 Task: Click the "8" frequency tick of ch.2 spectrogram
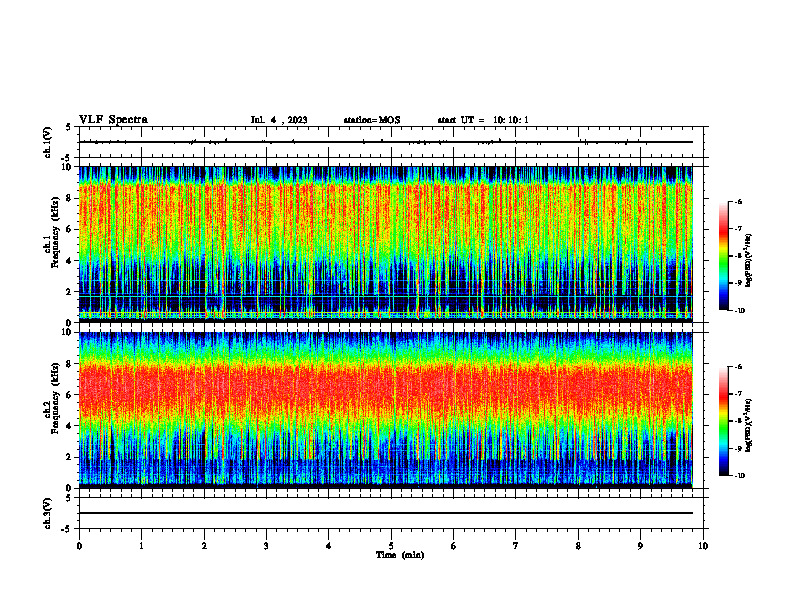click(x=70, y=364)
